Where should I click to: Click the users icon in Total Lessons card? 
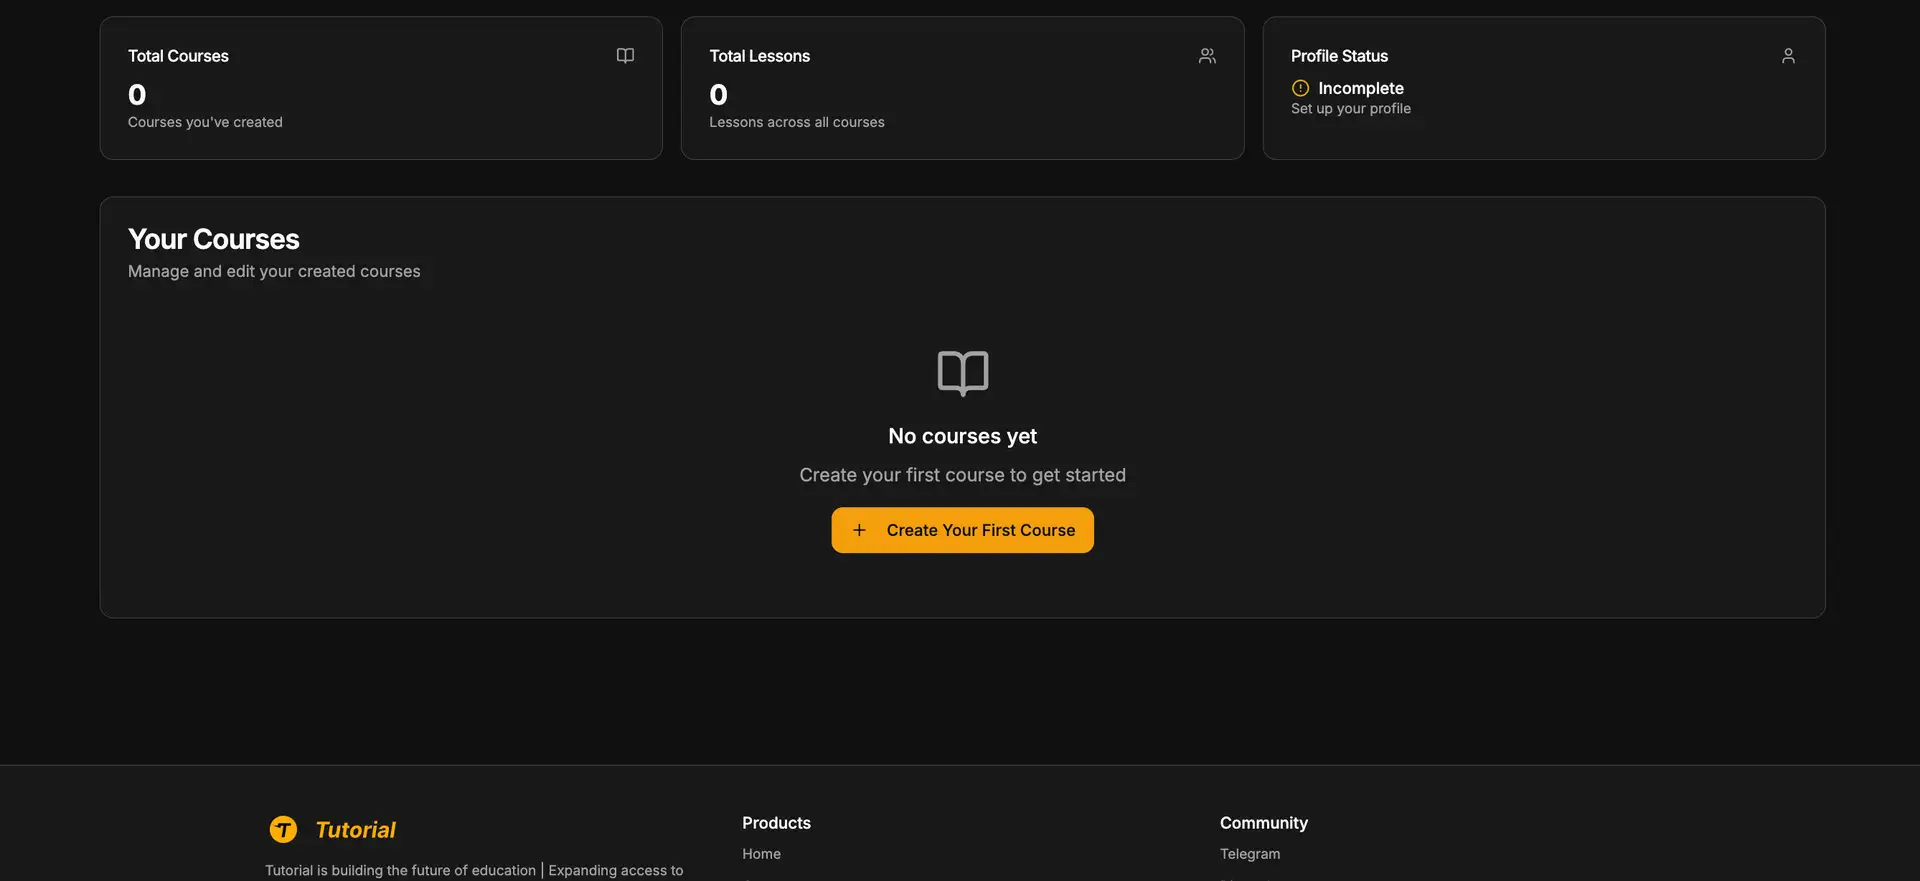pos(1207,56)
